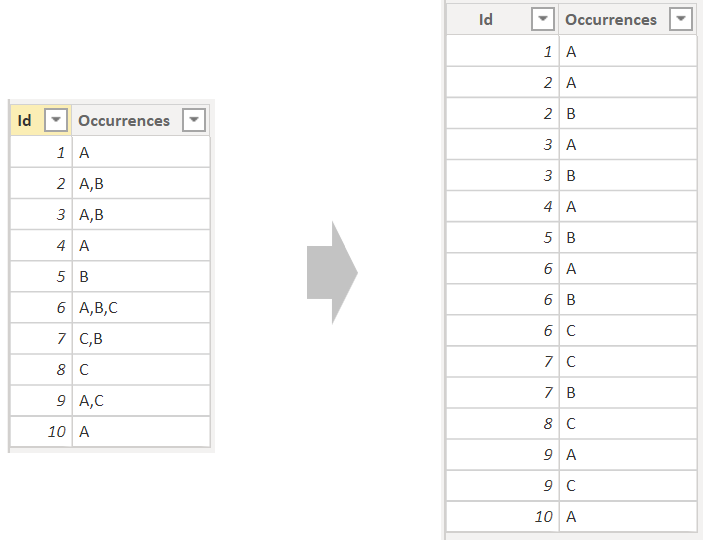The image size is (705, 540).
Task: Open Occurrences filter dropdown in right table
Action: click(681, 19)
